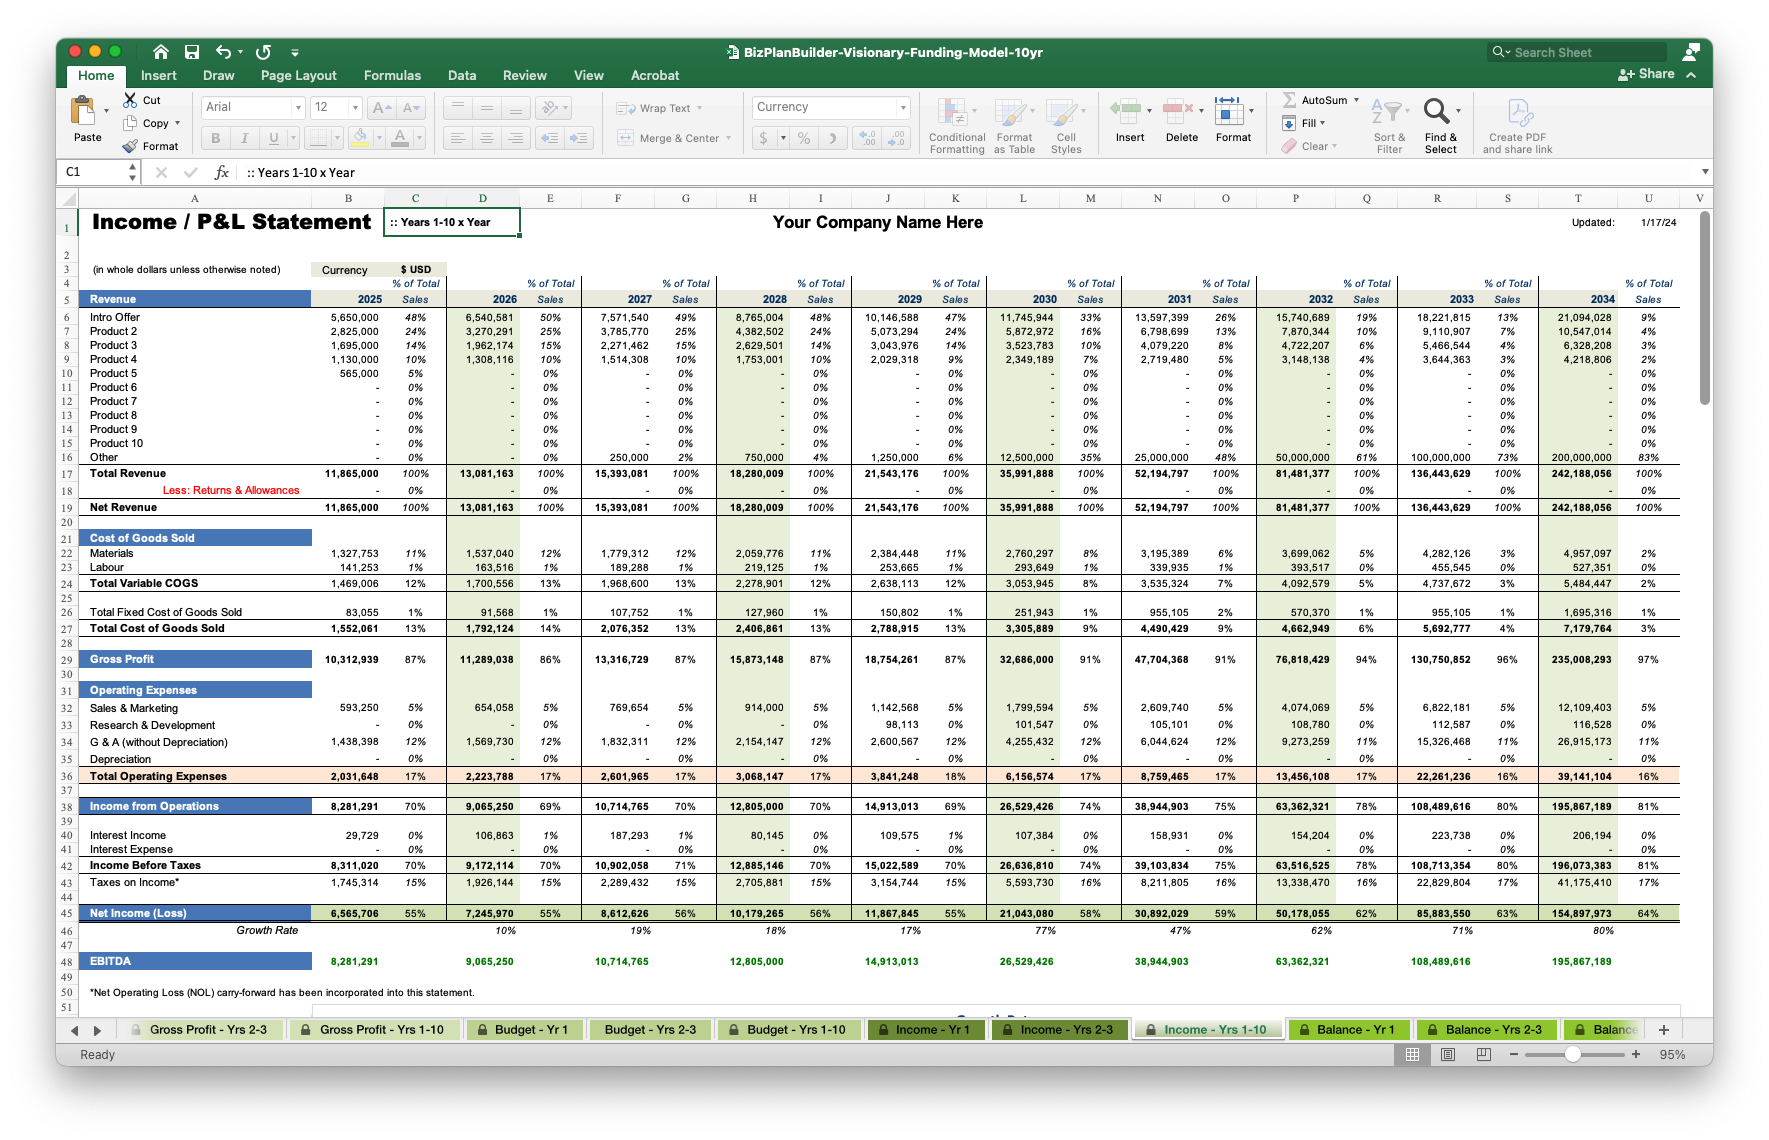1769x1140 pixels.
Task: Click the Share button
Action: point(1646,74)
